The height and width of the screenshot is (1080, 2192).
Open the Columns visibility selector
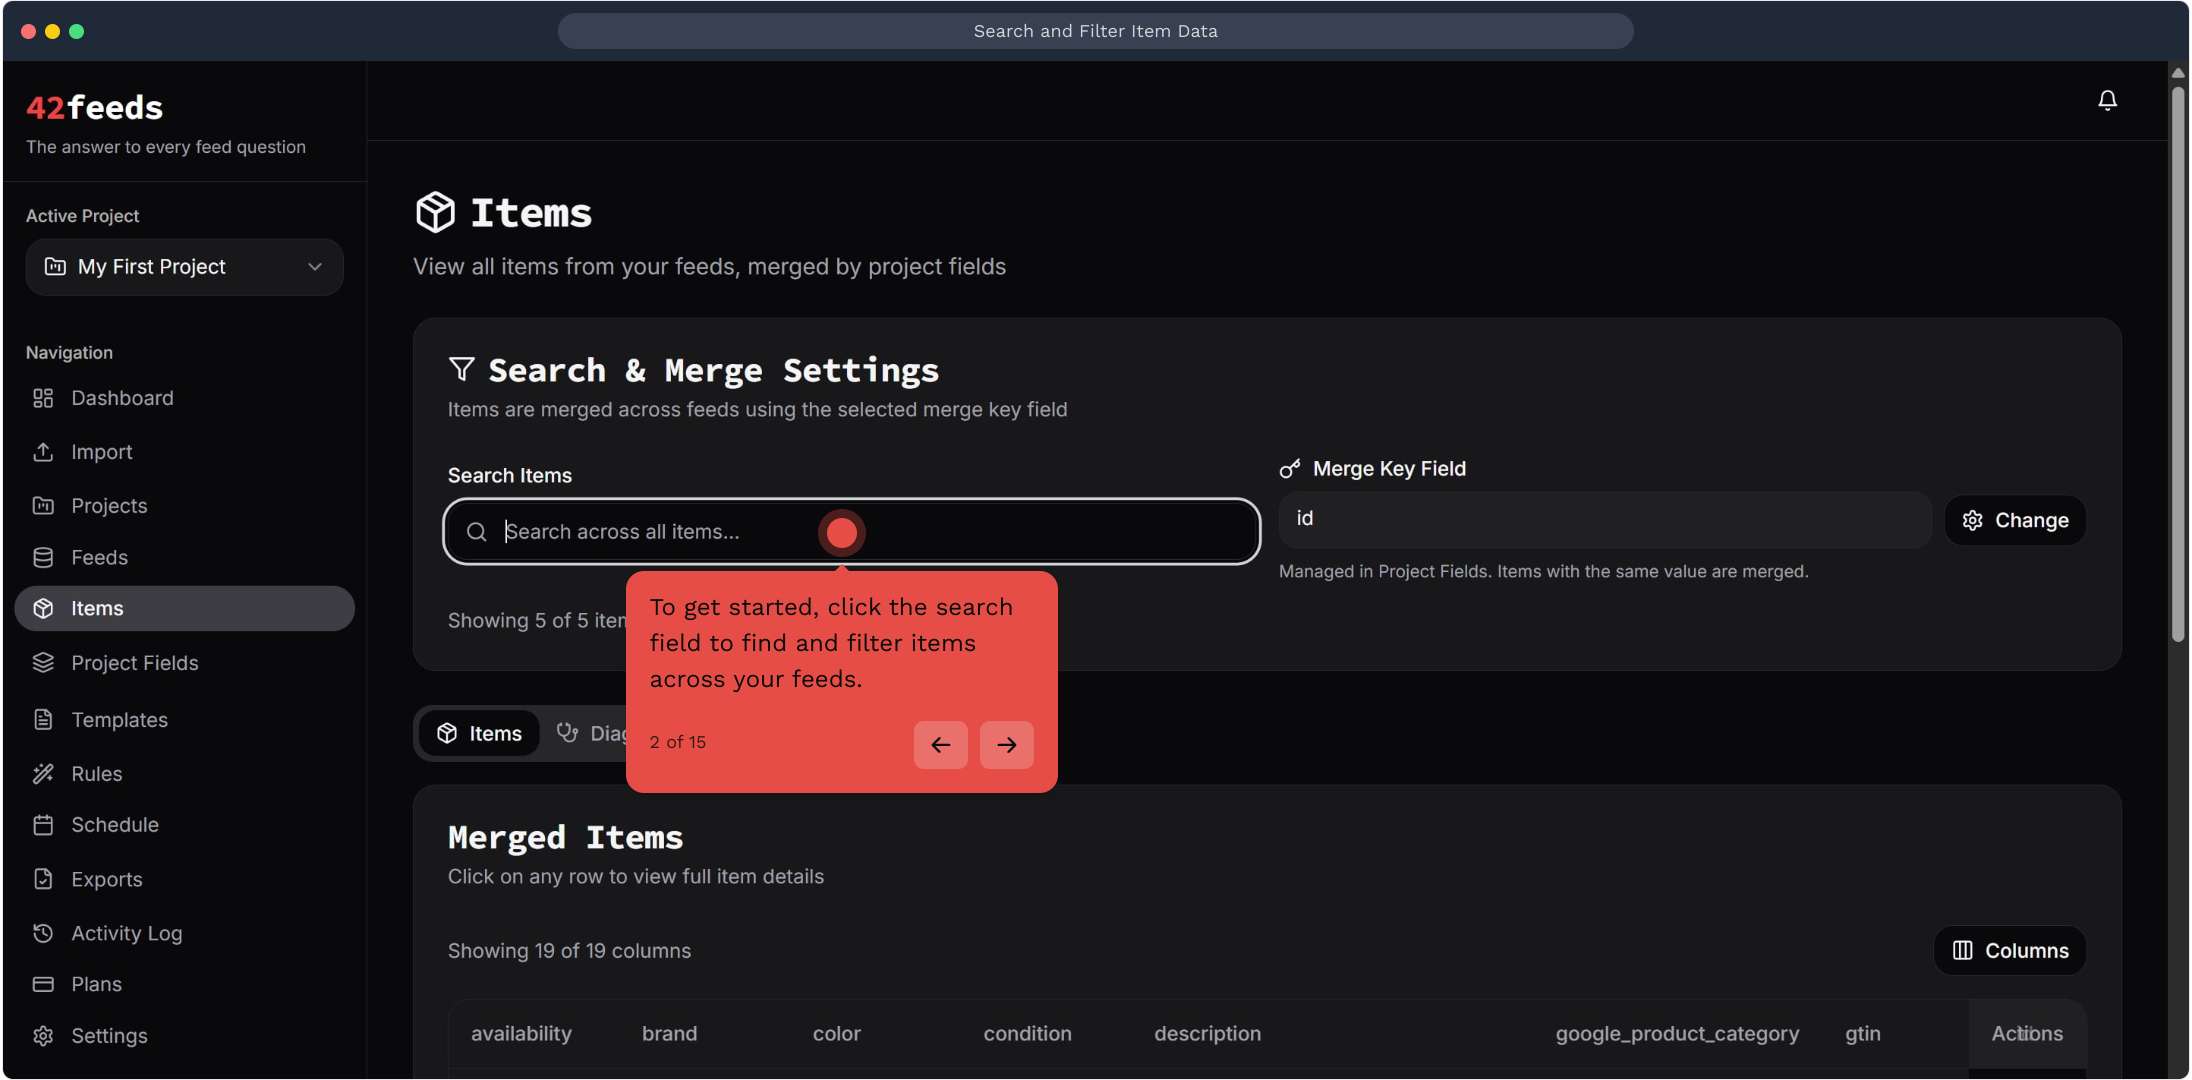2010,950
